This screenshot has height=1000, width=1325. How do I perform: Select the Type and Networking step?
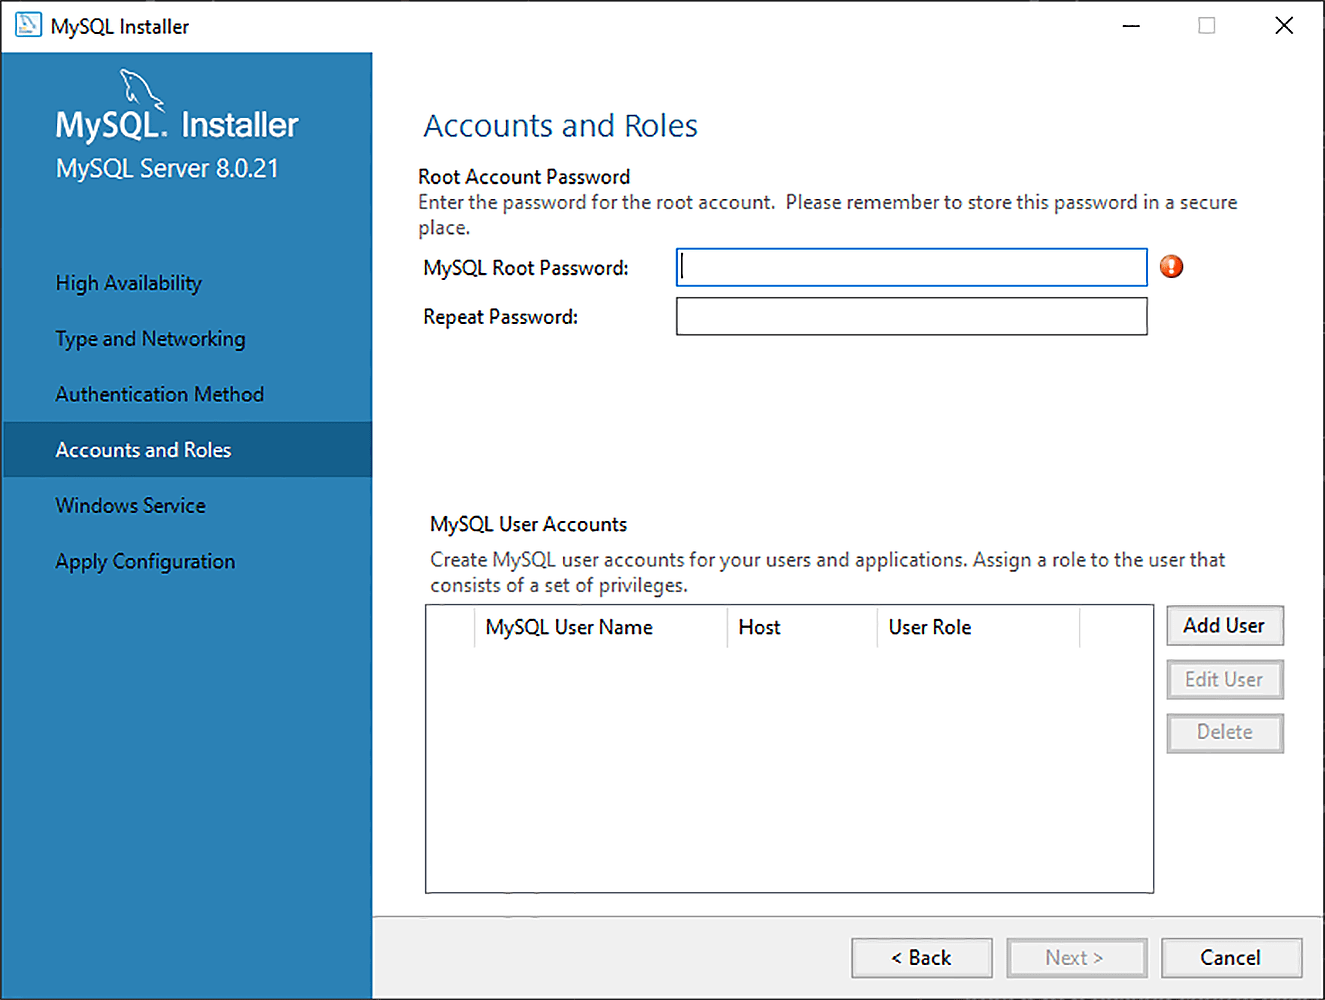[150, 339]
